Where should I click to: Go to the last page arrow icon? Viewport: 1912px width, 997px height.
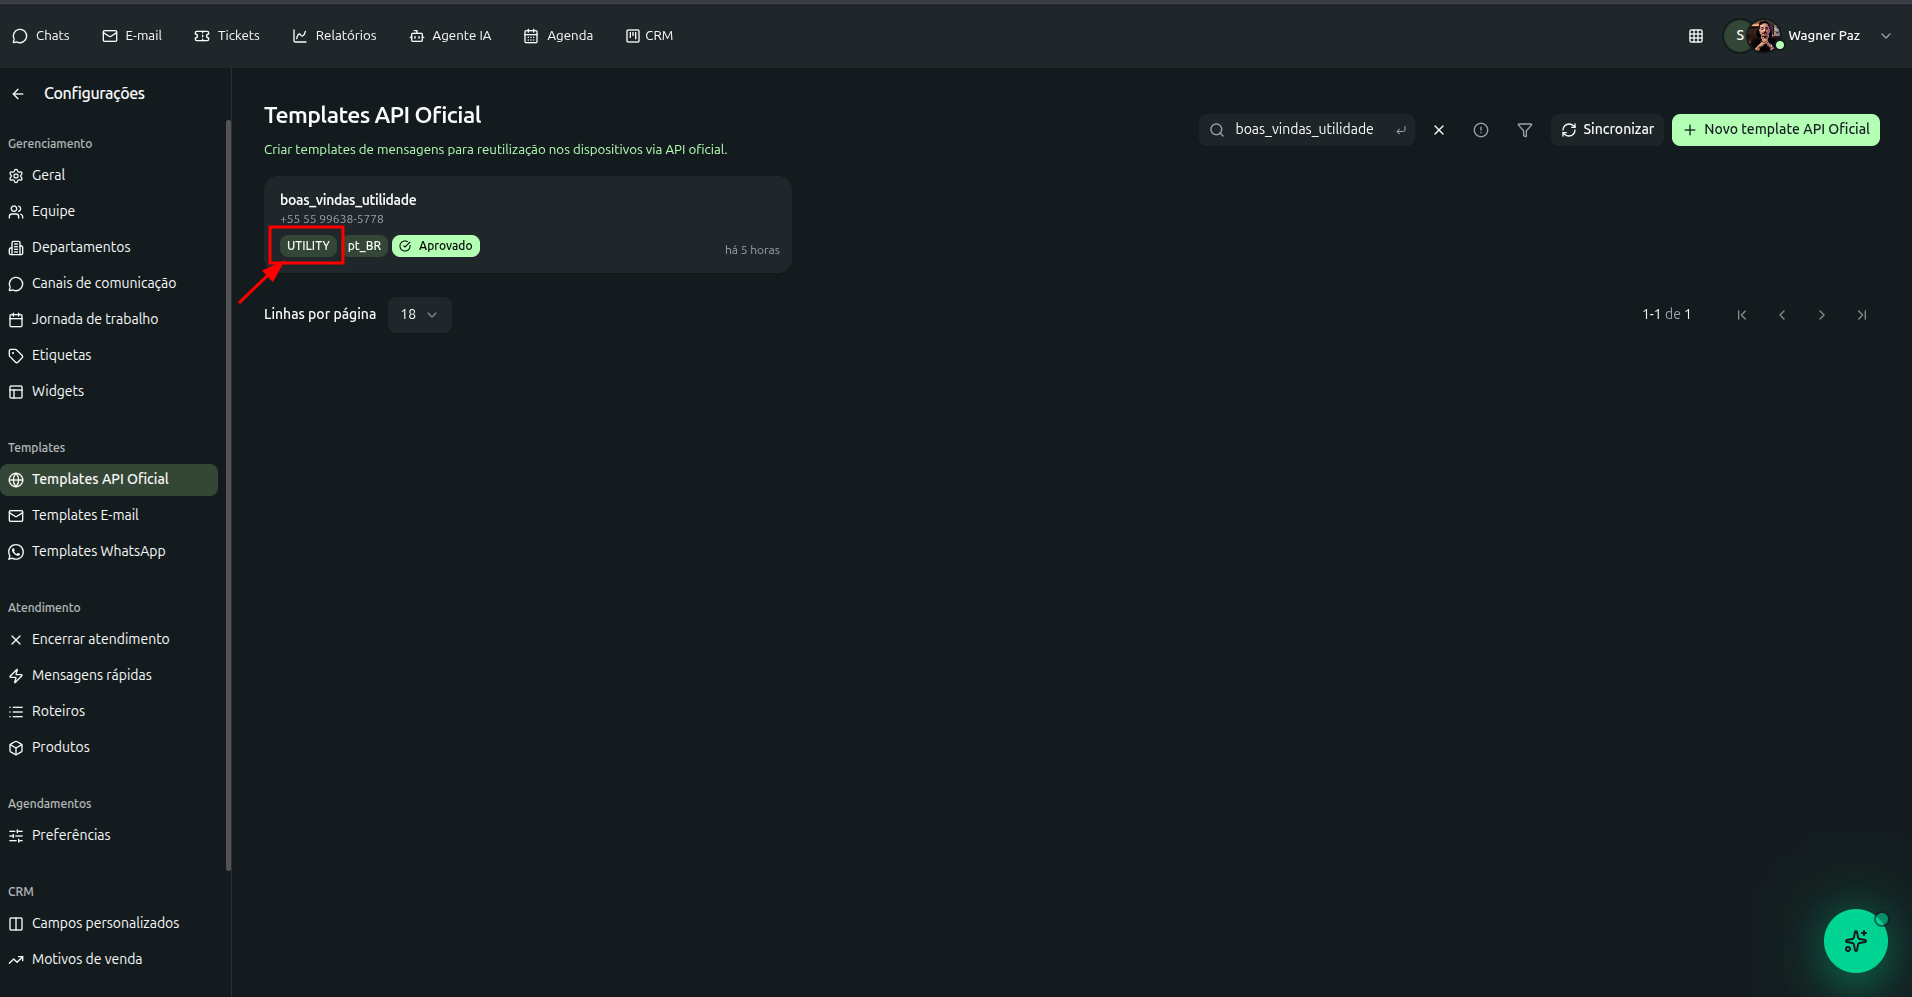click(x=1861, y=315)
